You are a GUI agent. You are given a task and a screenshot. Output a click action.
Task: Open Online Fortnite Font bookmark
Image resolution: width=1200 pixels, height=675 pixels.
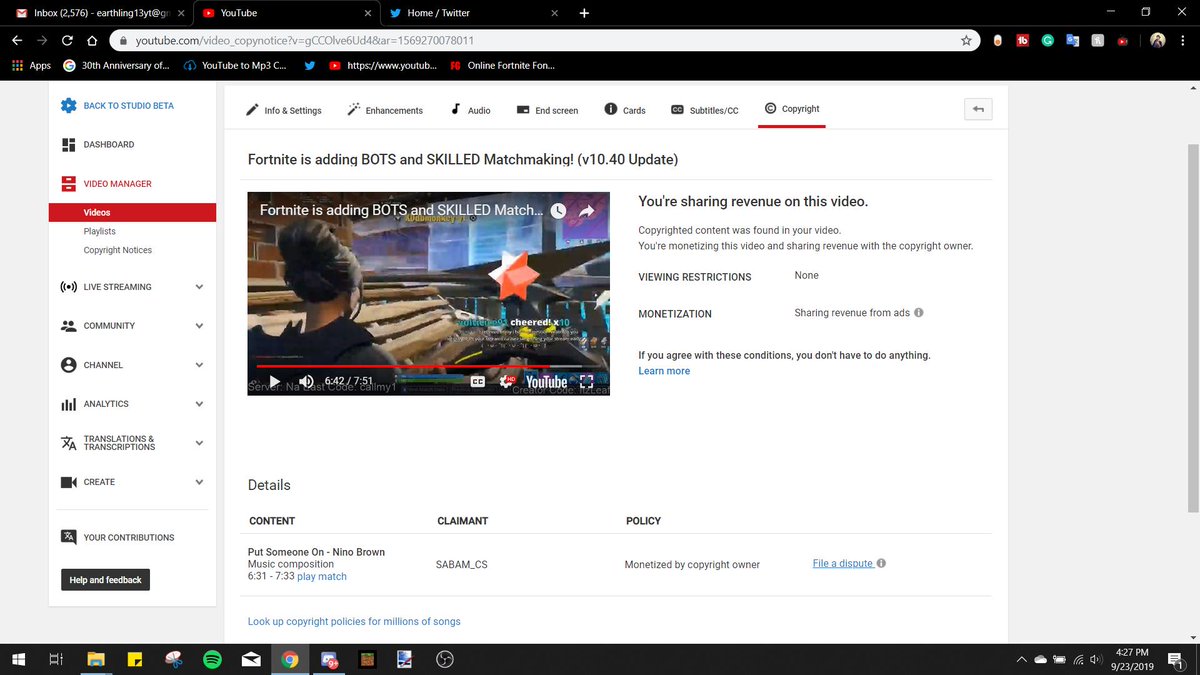tap(502, 66)
